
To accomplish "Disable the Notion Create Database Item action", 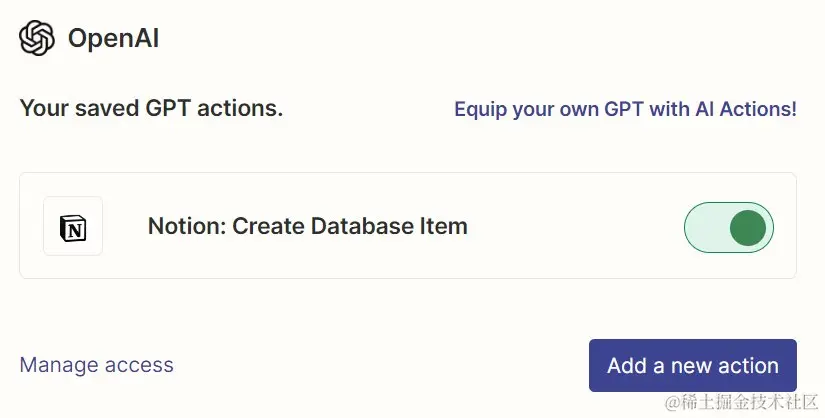I will coord(729,227).
